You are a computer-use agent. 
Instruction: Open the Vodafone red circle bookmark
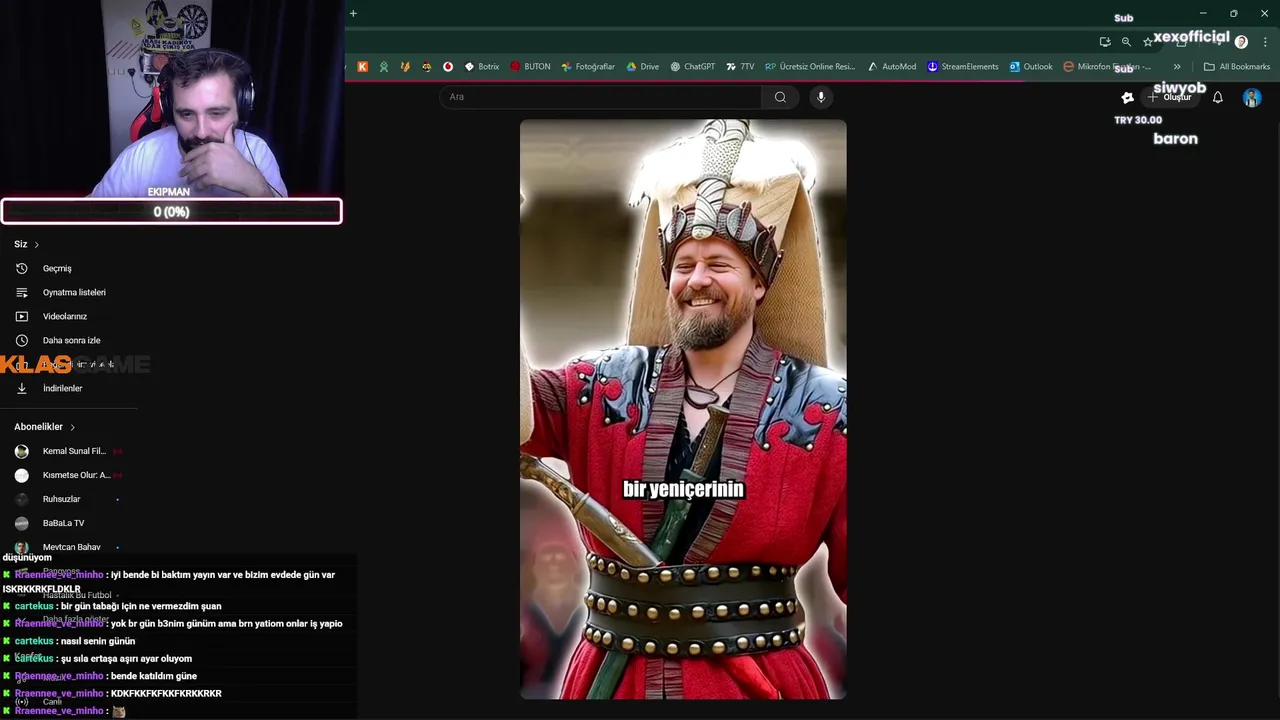tap(448, 67)
